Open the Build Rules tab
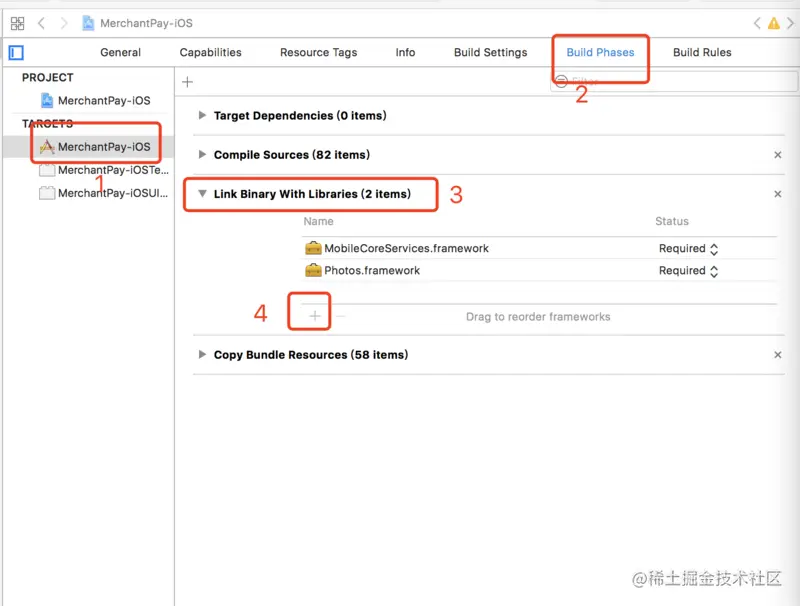 702,53
